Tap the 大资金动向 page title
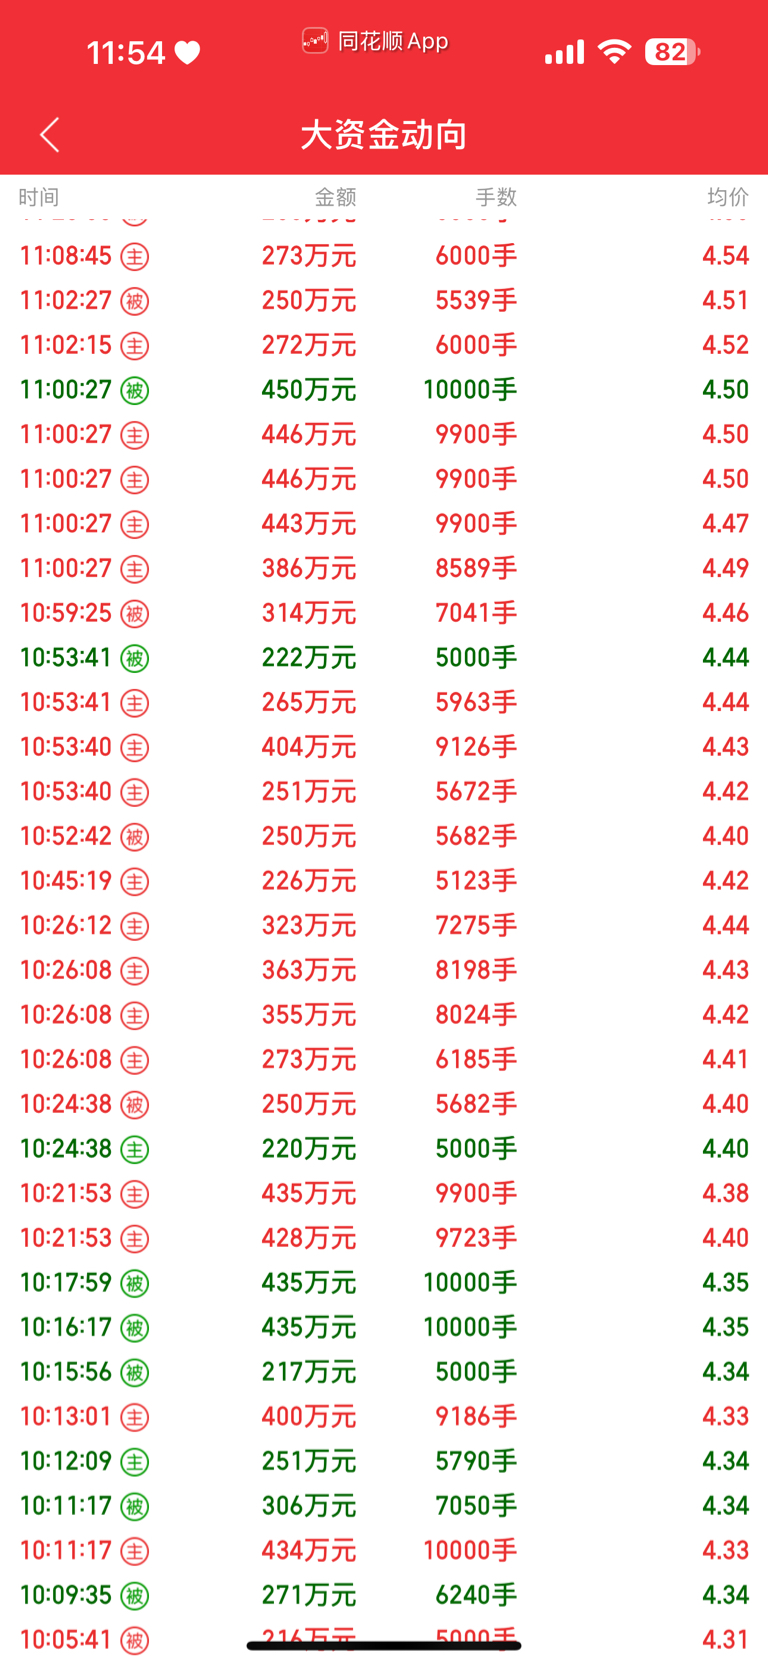This screenshot has width=768, height=1665. (x=384, y=134)
